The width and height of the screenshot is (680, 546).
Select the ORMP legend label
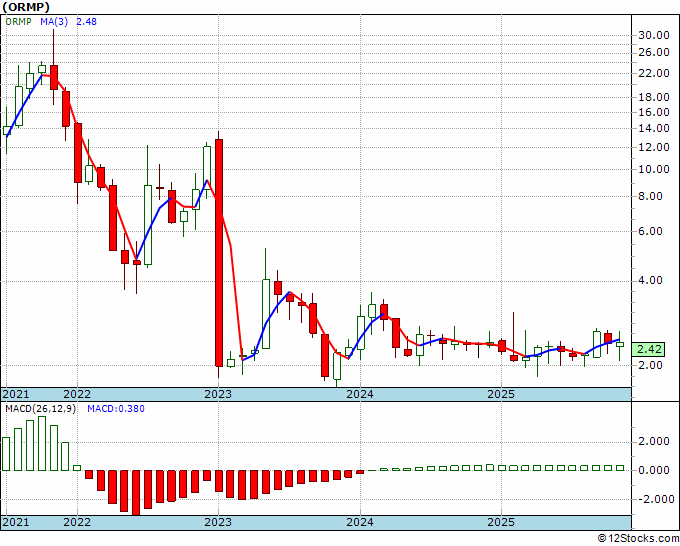click(18, 21)
